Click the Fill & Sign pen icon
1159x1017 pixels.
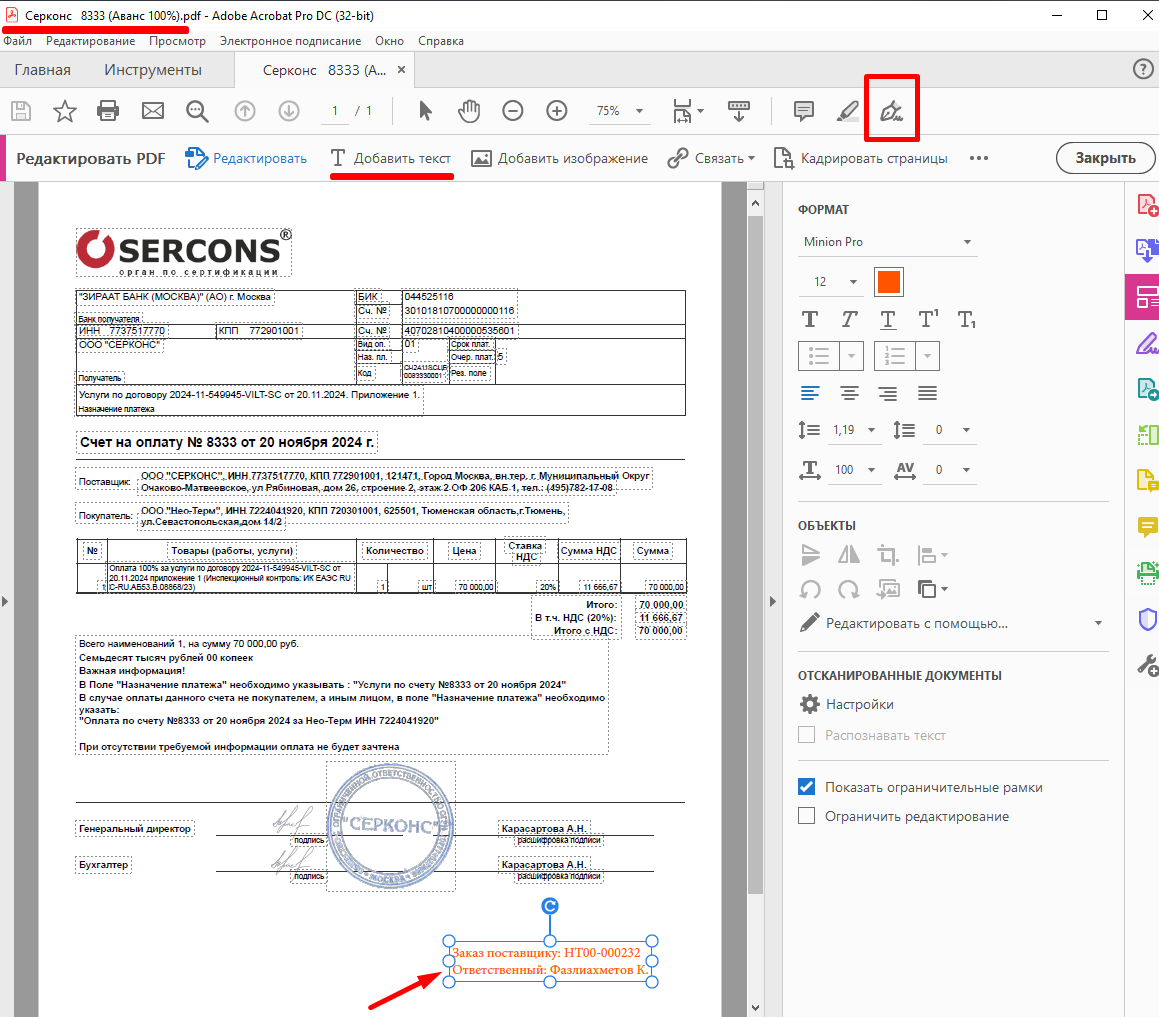pos(891,111)
